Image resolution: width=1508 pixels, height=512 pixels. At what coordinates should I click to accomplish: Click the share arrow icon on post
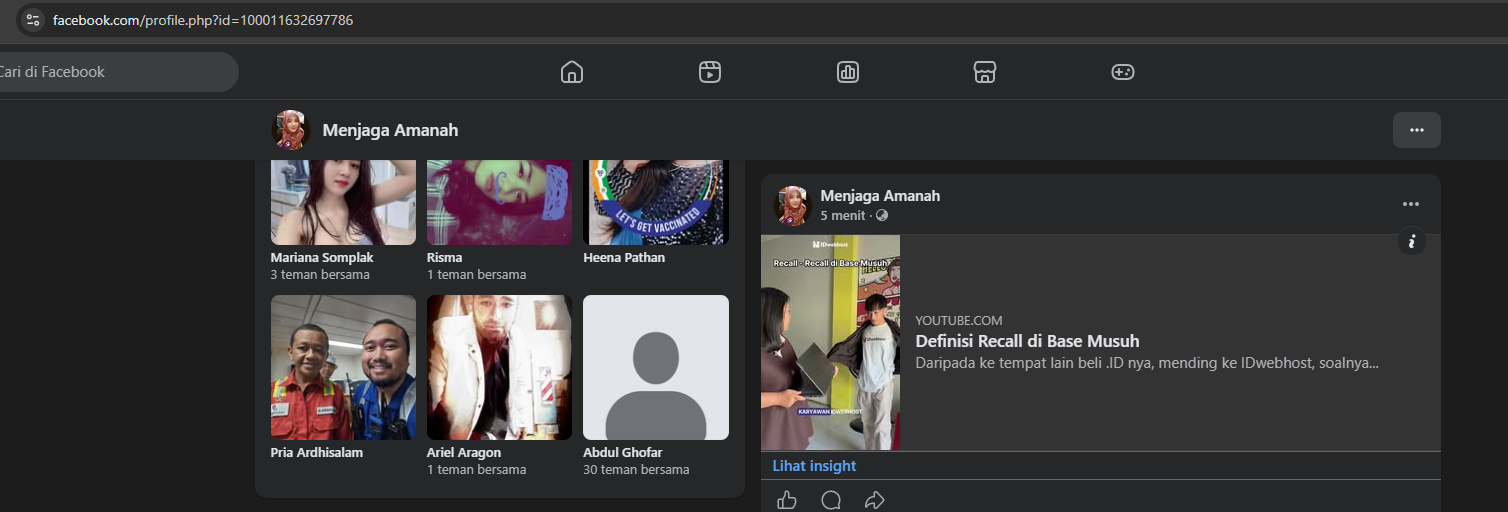pyautogui.click(x=875, y=500)
